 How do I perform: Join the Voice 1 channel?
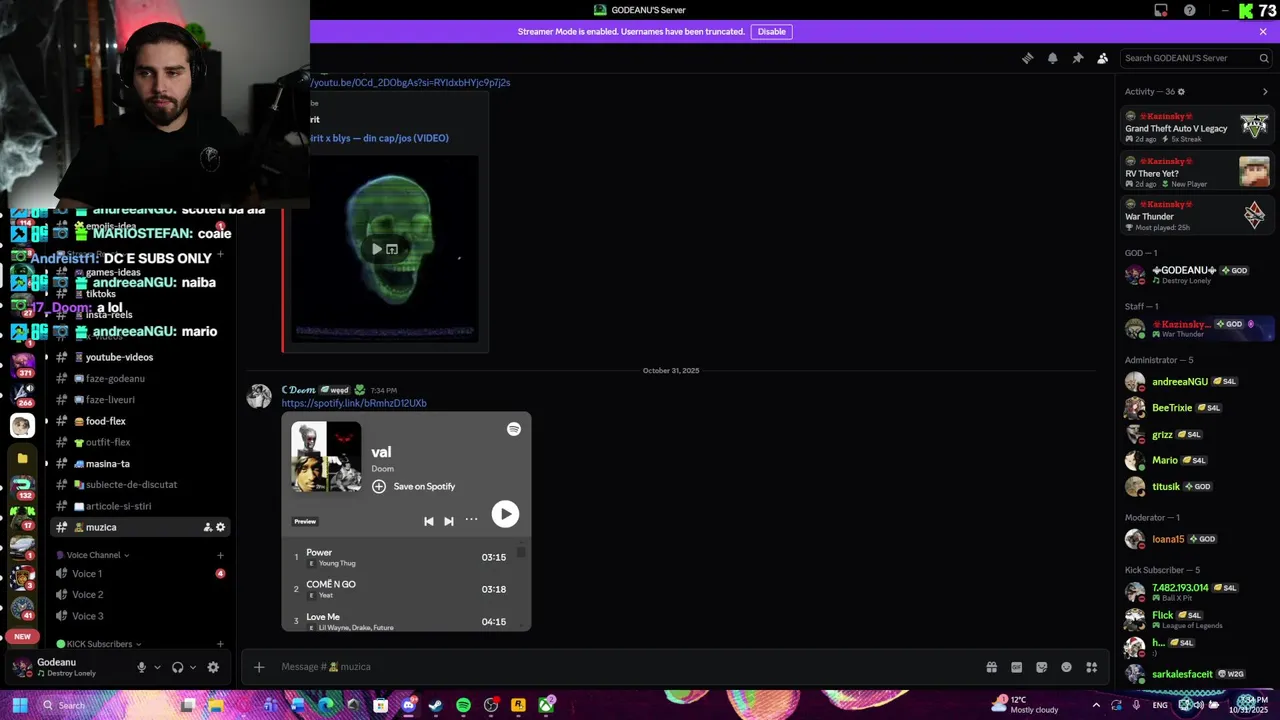click(140, 574)
